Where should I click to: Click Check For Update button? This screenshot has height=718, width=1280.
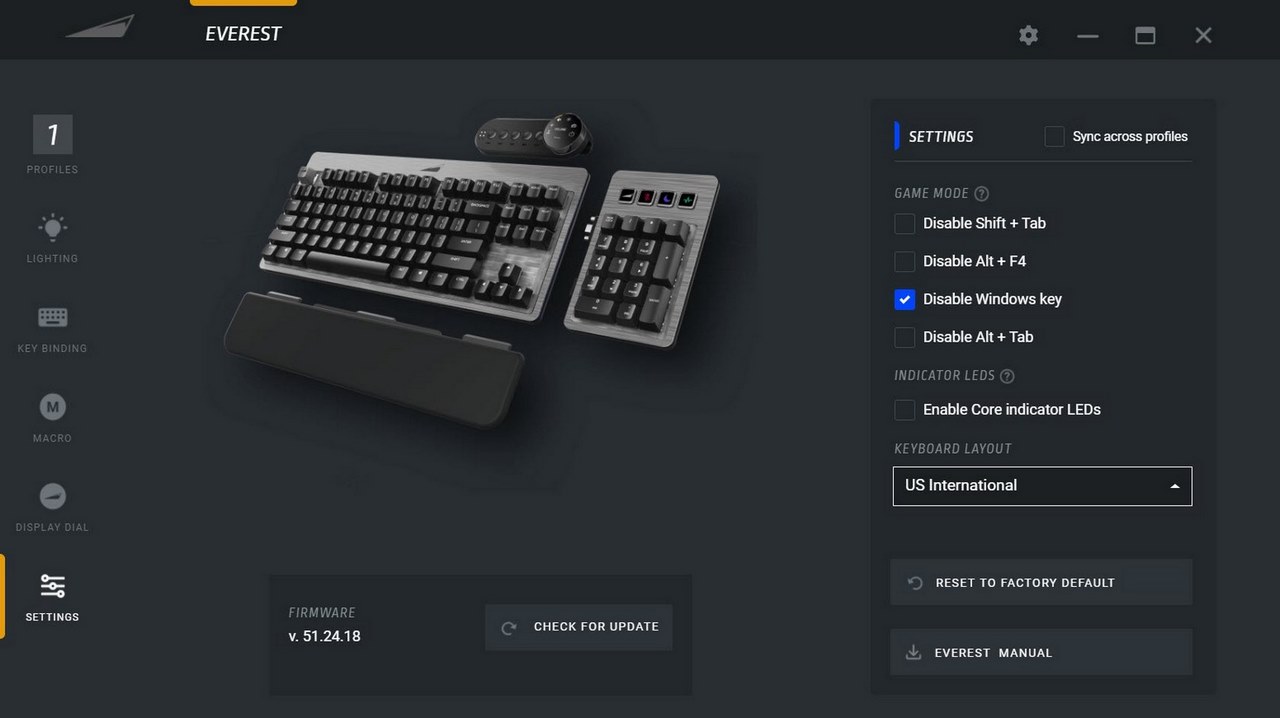pos(579,627)
